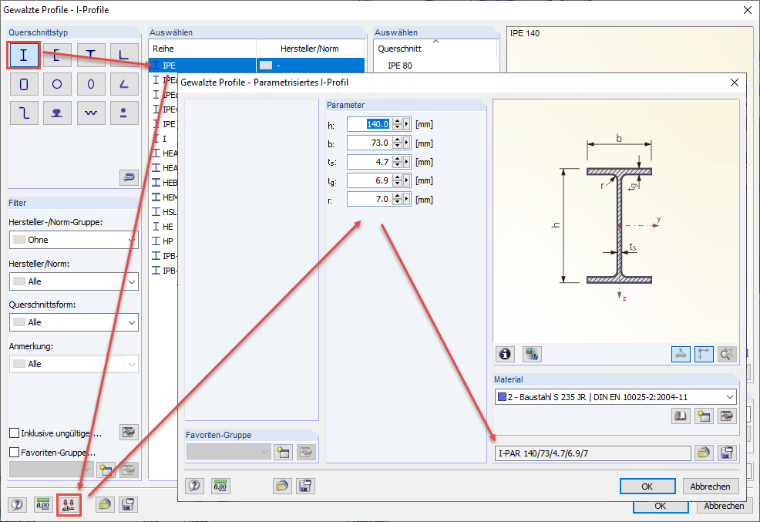The height and width of the screenshot is (522, 760).
Task: Select the rectangular hollow section type
Action: pos(24,84)
